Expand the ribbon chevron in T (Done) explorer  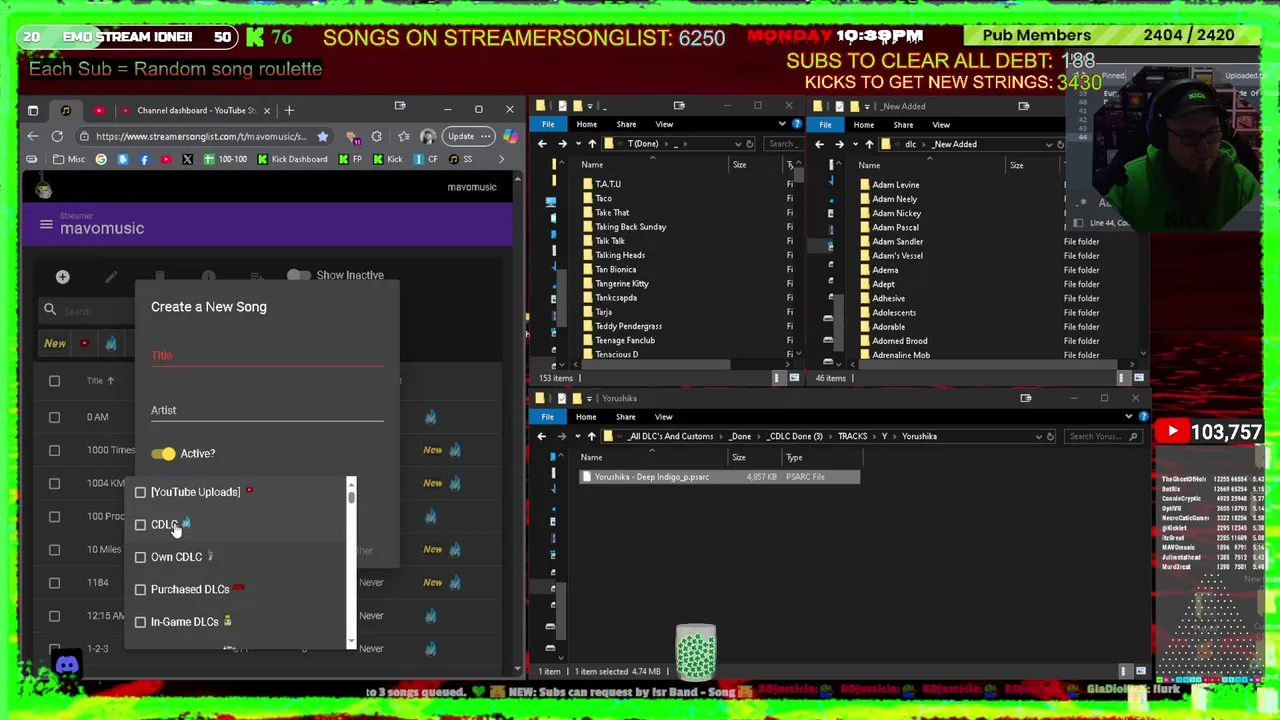[x=782, y=124]
